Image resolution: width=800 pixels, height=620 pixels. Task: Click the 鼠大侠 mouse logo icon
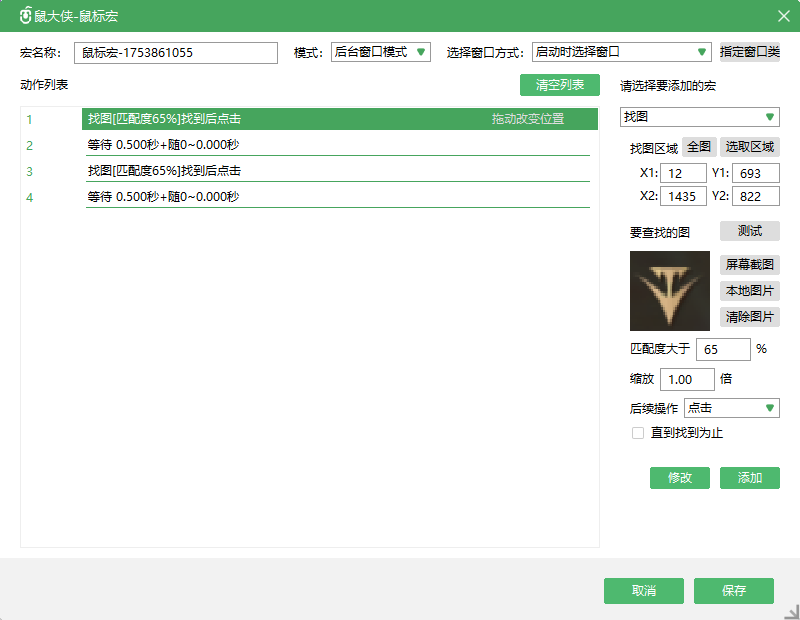tap(26, 16)
